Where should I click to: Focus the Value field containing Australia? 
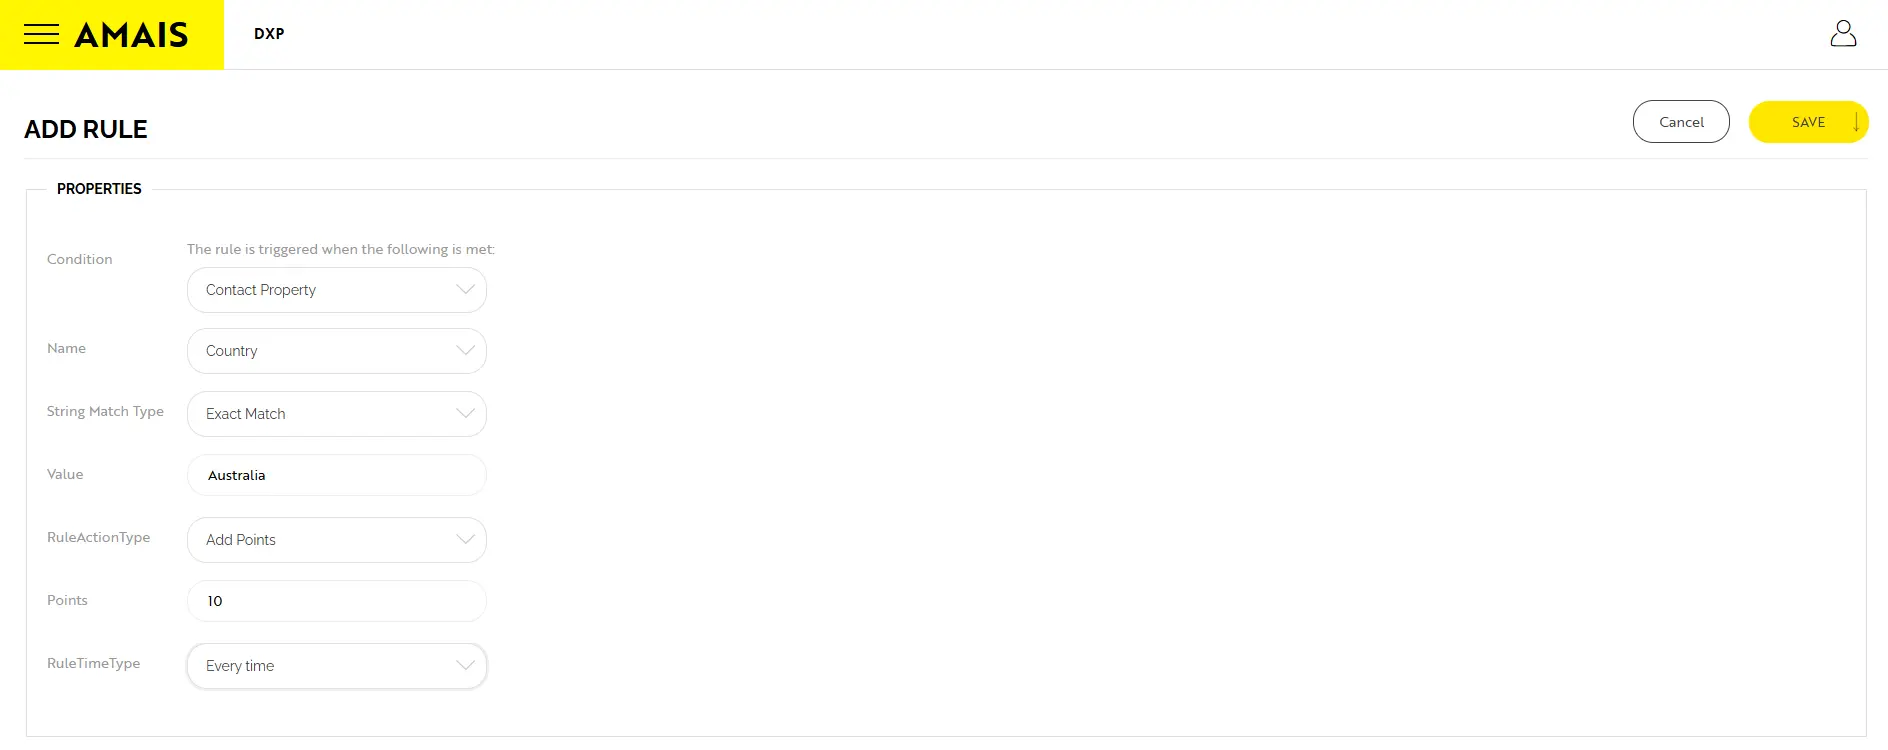pyautogui.click(x=337, y=475)
